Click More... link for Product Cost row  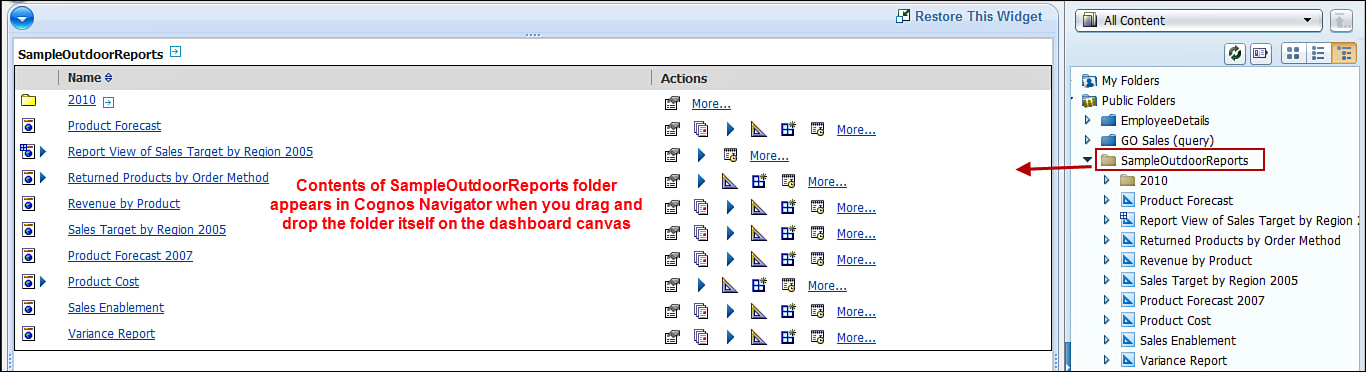(x=827, y=286)
